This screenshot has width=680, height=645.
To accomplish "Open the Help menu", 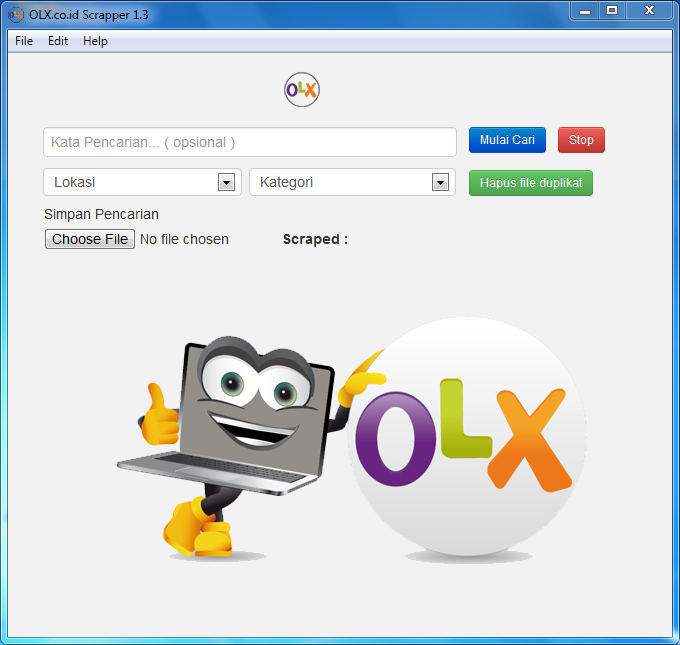I will [95, 41].
